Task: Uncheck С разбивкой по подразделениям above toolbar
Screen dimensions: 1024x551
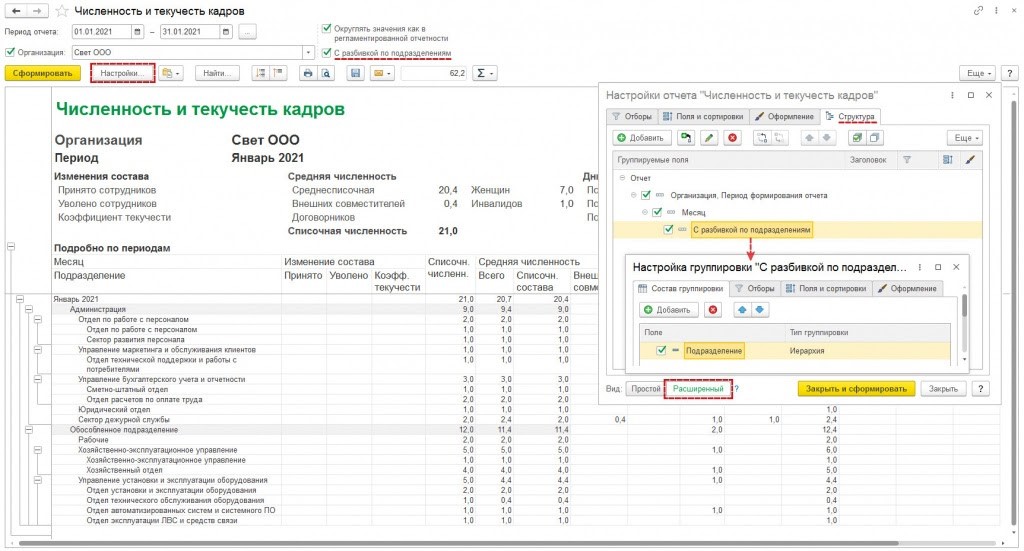Action: point(326,52)
